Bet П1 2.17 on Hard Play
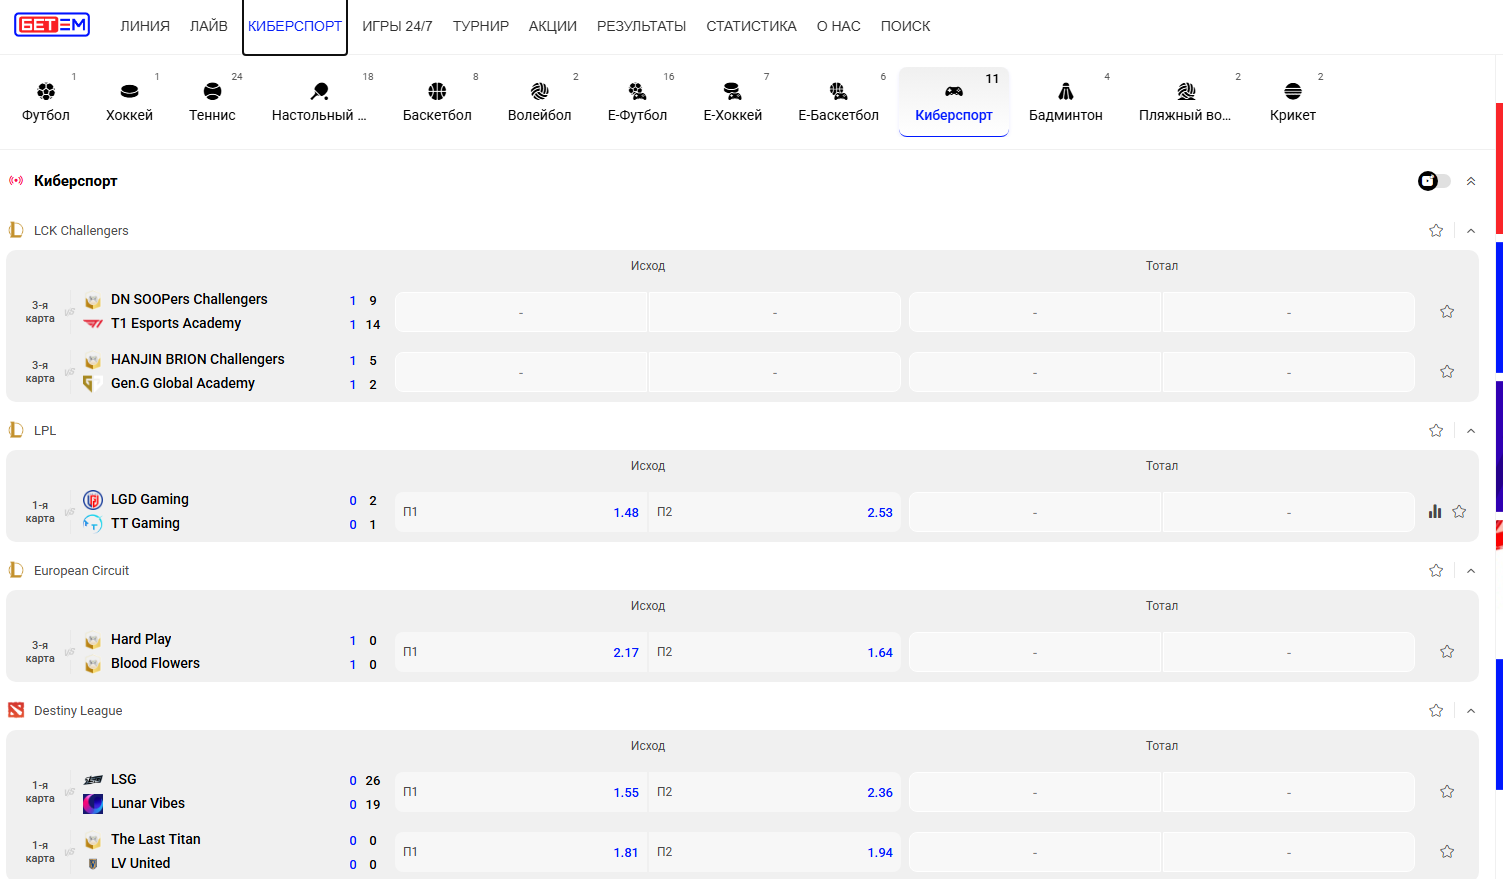 (521, 652)
